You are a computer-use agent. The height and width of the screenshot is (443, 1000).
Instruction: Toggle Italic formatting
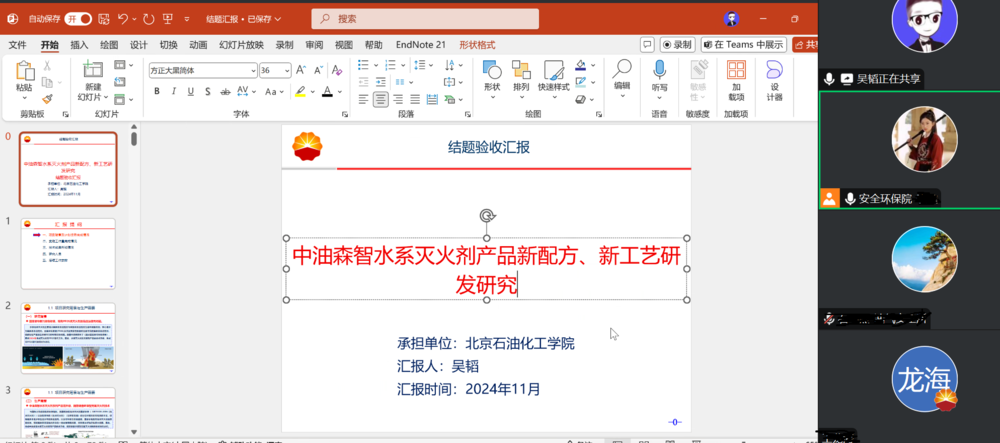click(x=173, y=92)
